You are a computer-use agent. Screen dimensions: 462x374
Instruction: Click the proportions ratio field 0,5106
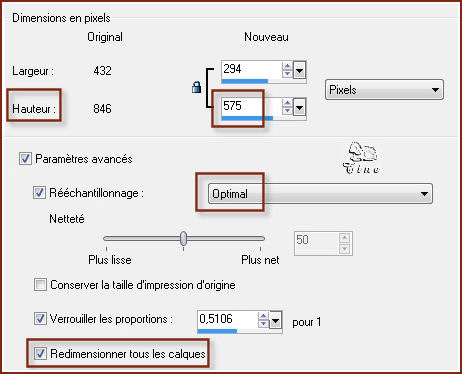click(227, 319)
